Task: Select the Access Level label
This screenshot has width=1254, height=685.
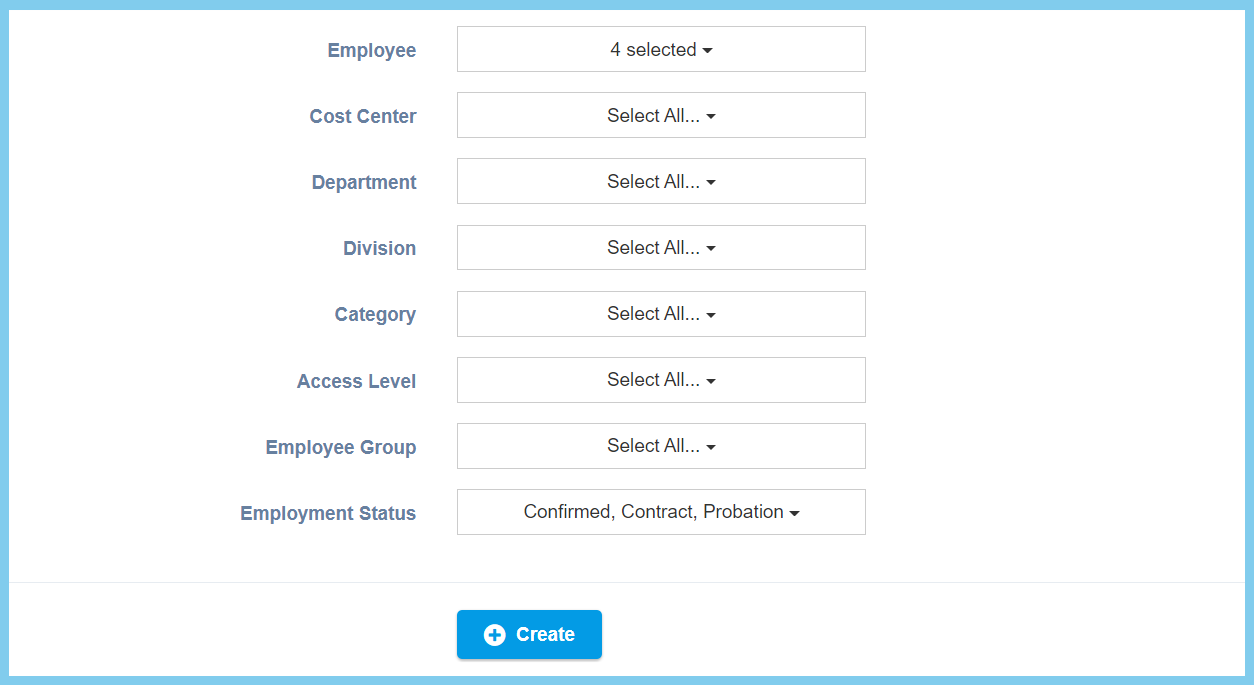Action: coord(356,381)
